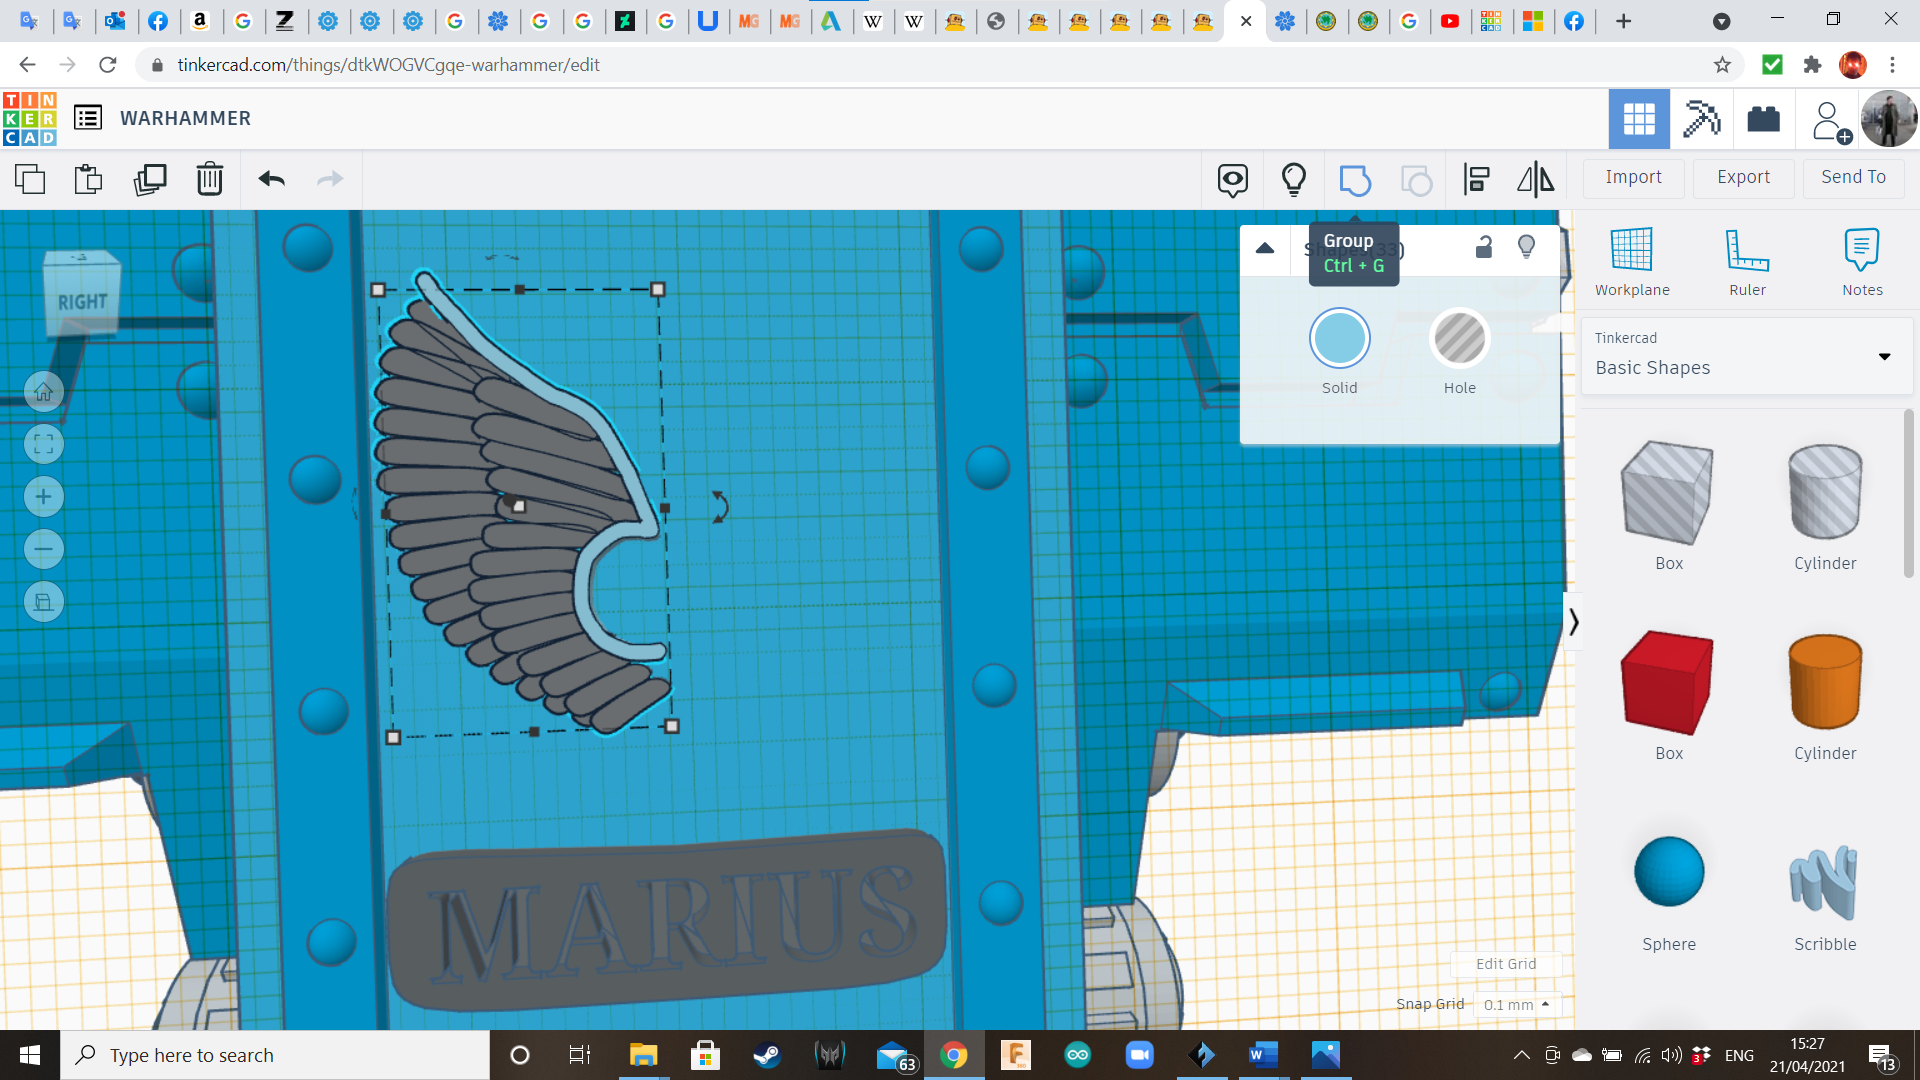Open the Export menu
This screenshot has width=1920, height=1080.
(x=1743, y=178)
